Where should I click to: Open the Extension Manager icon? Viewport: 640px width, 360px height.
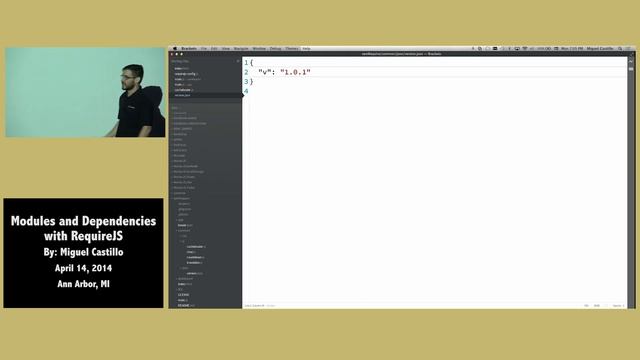[x=631, y=69]
